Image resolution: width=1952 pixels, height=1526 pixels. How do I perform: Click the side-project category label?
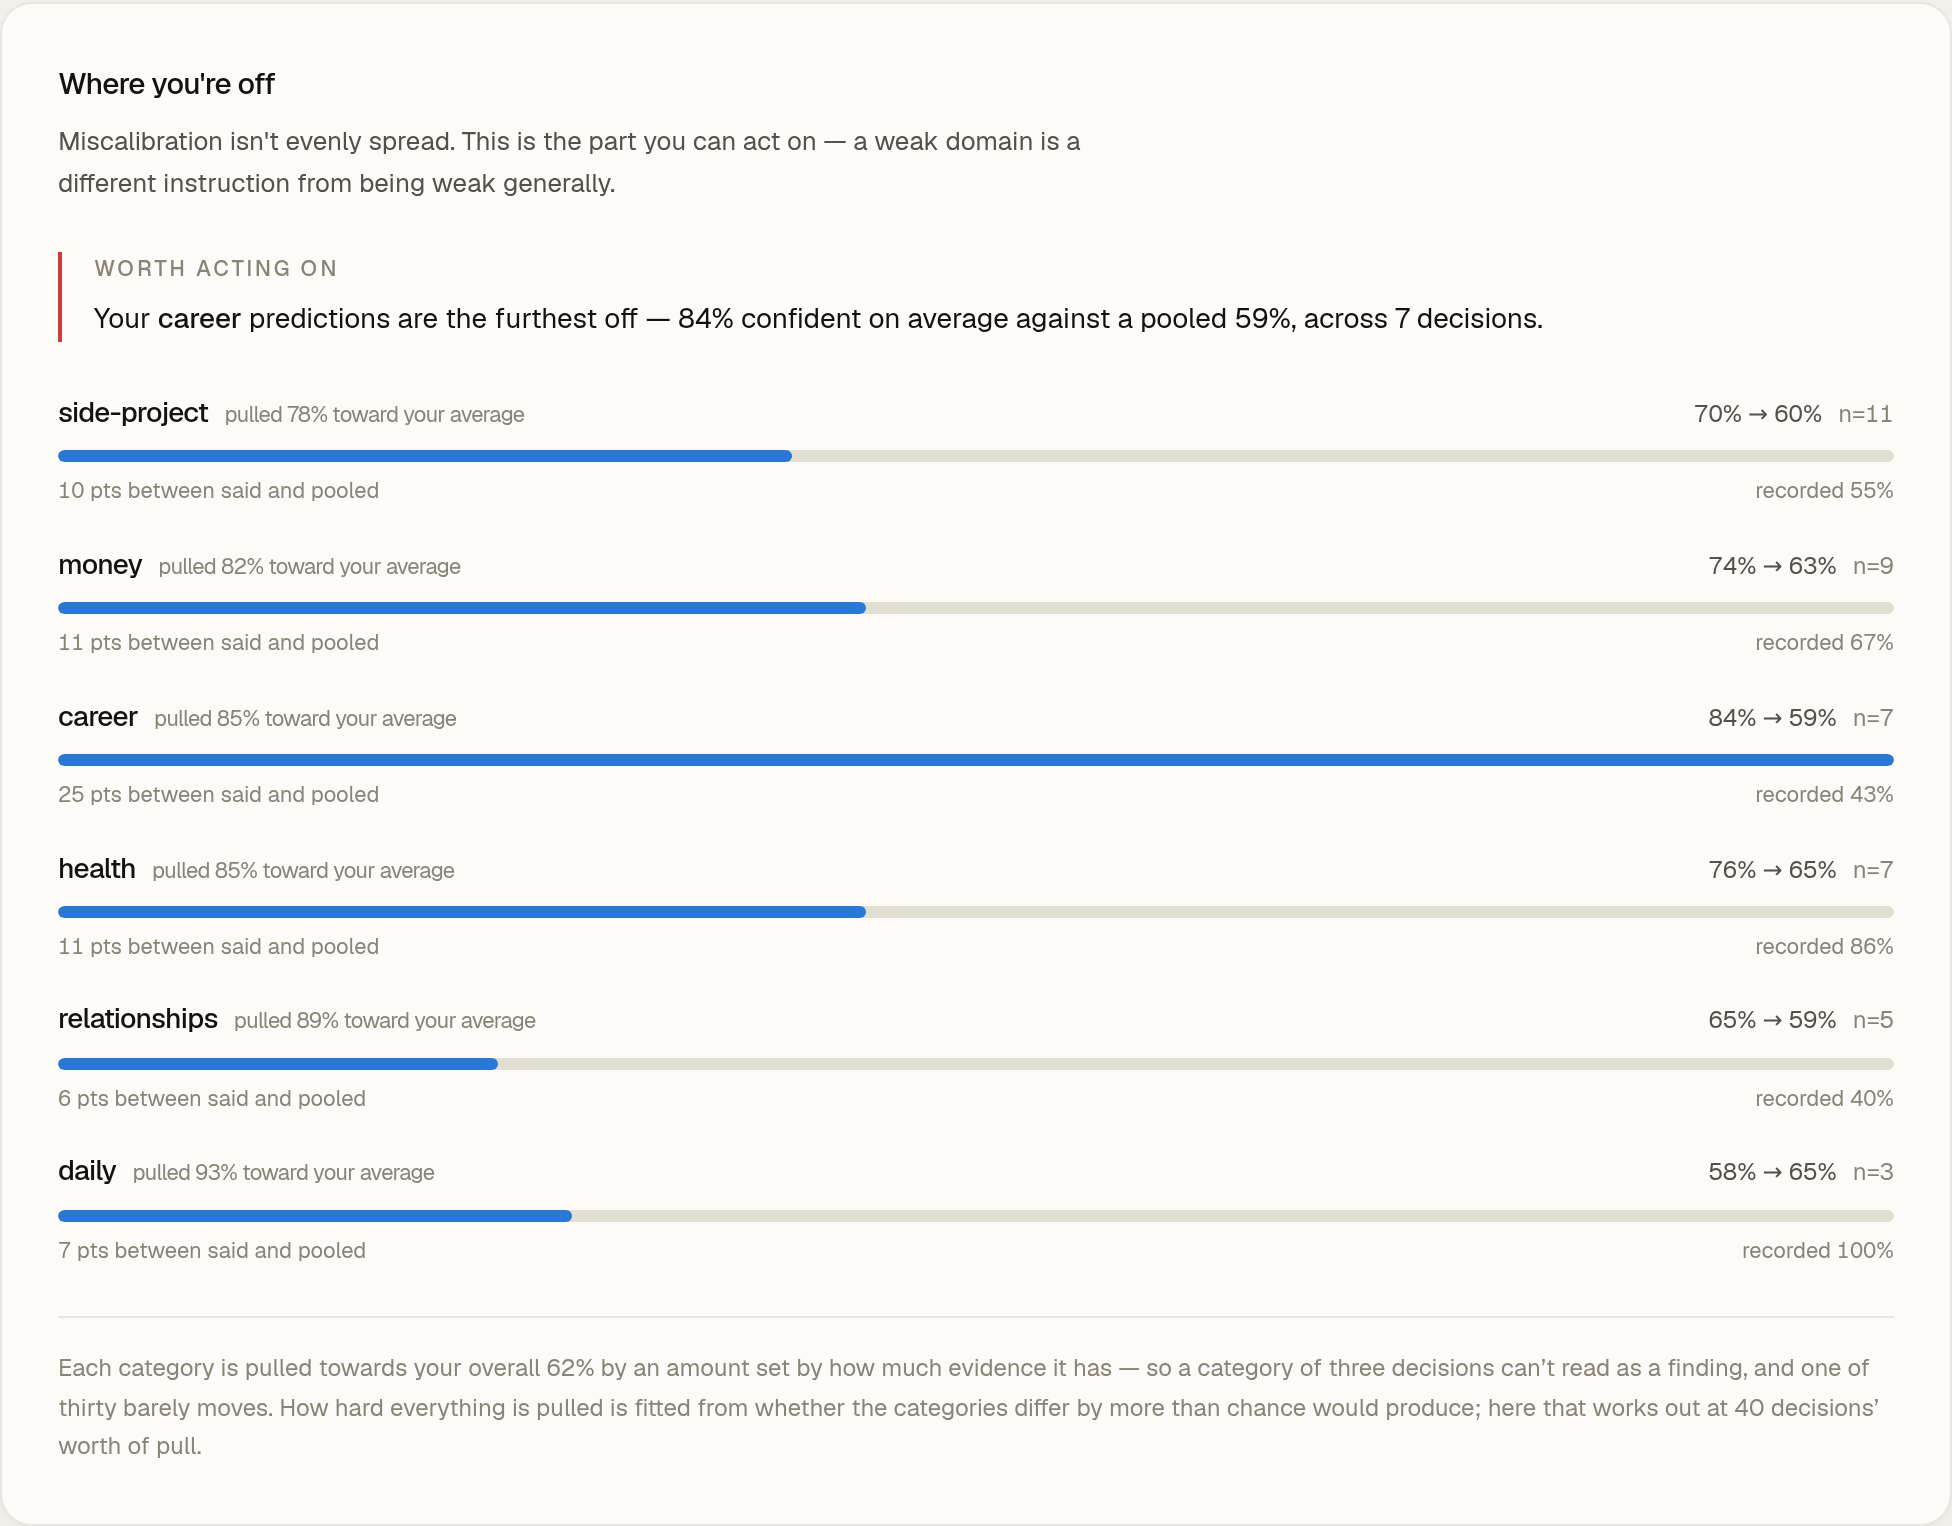click(133, 413)
